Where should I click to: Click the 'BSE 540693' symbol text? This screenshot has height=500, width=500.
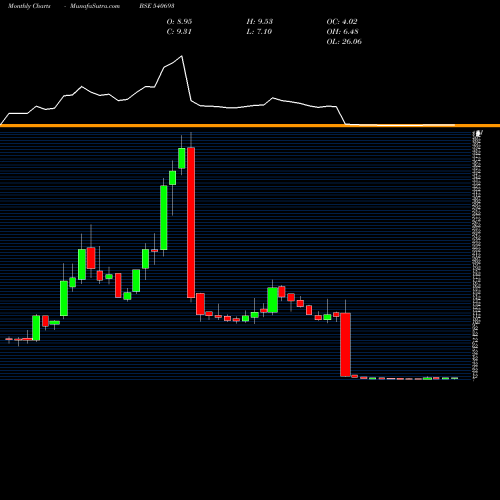pos(157,6)
